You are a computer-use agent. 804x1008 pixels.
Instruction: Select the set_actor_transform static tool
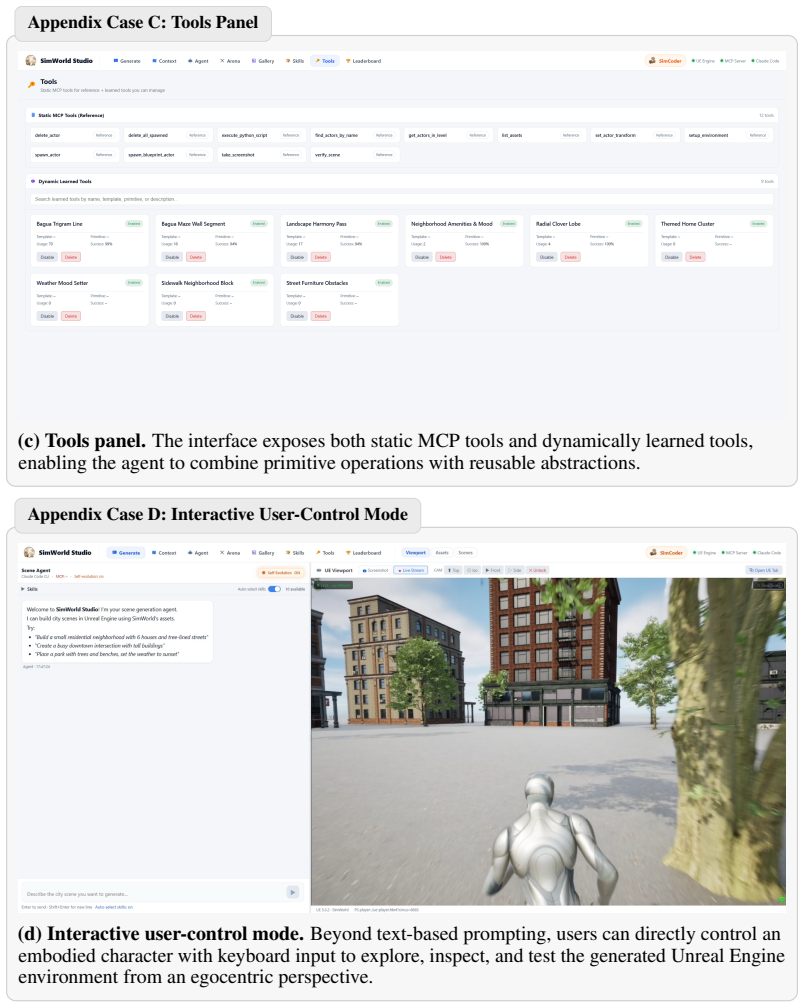coord(634,136)
